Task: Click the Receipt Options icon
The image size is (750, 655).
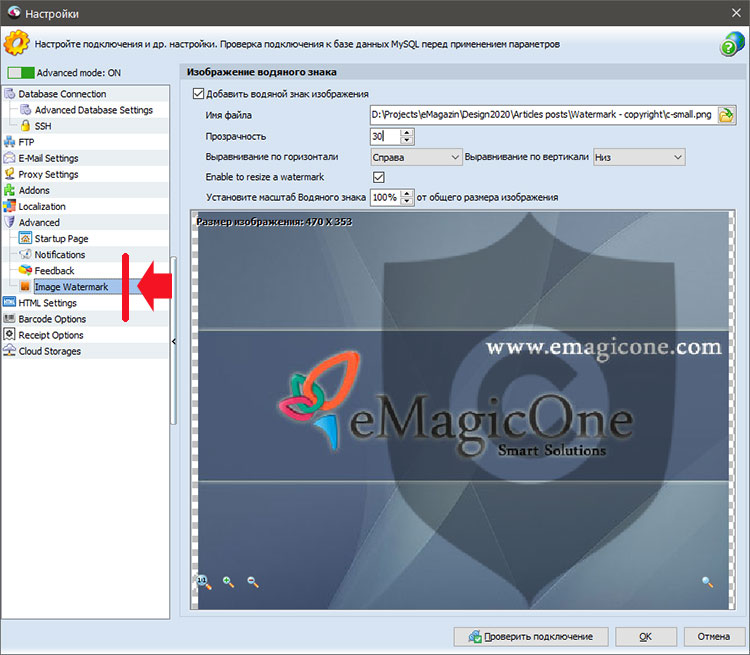Action: point(10,334)
